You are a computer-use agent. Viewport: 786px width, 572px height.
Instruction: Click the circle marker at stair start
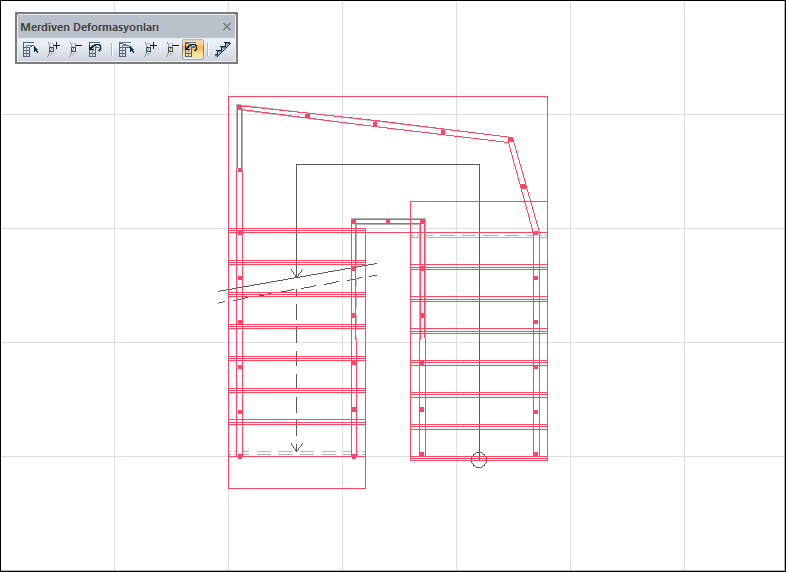pyautogui.click(x=479, y=459)
